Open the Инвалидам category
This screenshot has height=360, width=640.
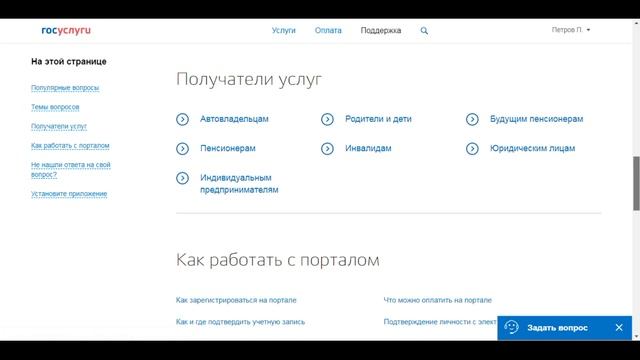tap(368, 148)
